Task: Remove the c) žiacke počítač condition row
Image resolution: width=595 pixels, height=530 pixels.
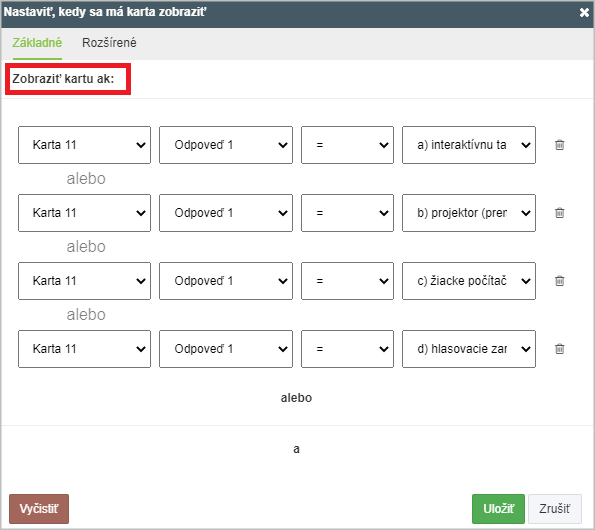Action: coord(559,281)
